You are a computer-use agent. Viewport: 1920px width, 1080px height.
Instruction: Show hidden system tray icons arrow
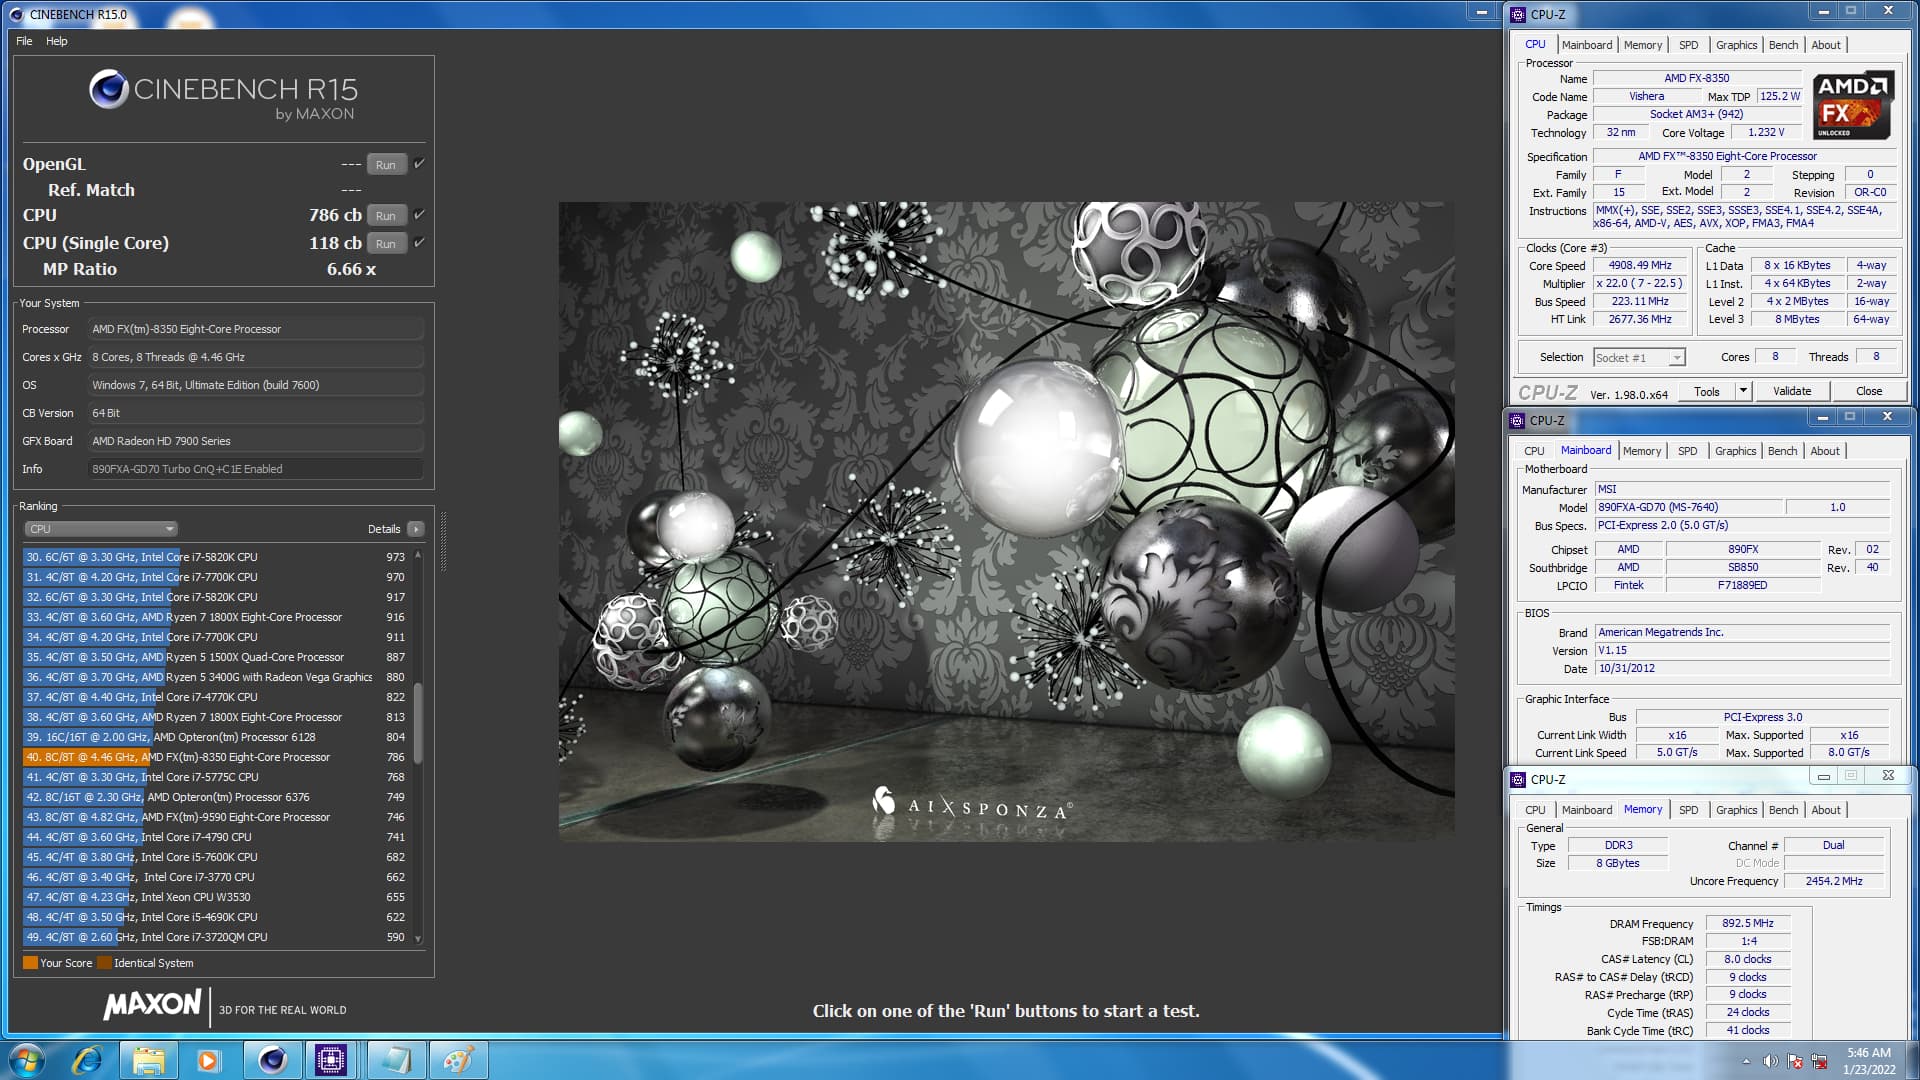(x=1746, y=1061)
